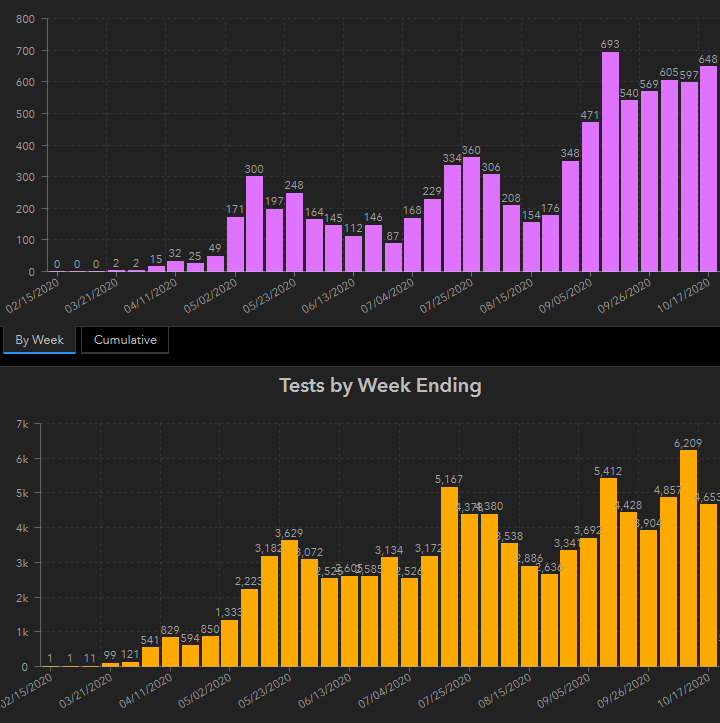Screen dimensions: 720x723
Task: Click the purple bar showing 360
Action: (x=471, y=214)
